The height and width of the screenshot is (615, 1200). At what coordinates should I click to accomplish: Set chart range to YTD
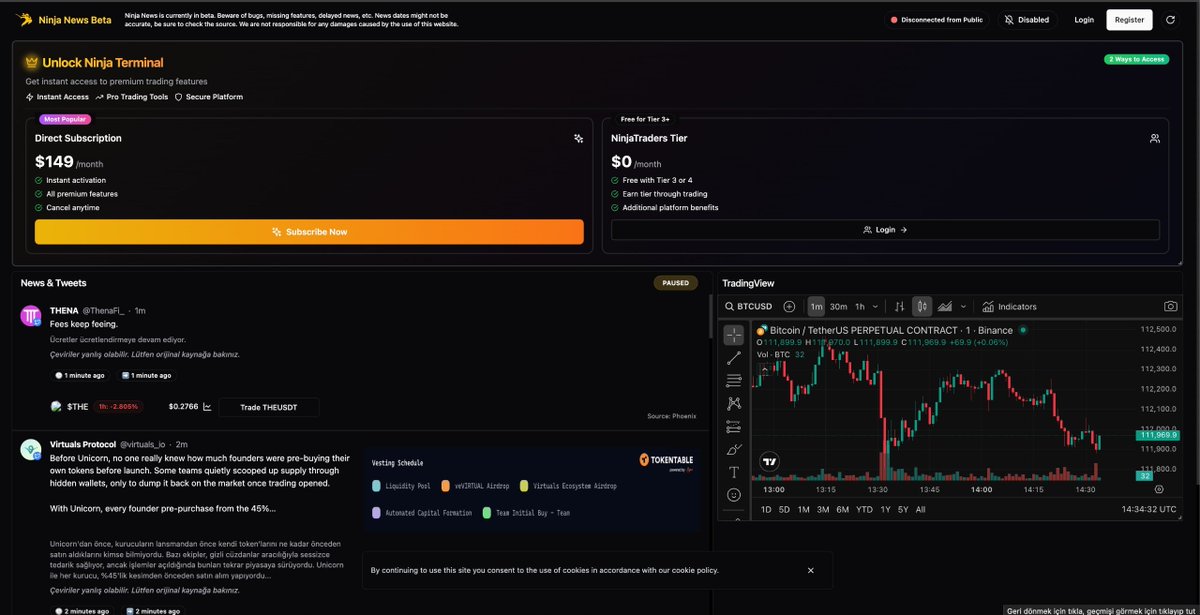pos(864,509)
